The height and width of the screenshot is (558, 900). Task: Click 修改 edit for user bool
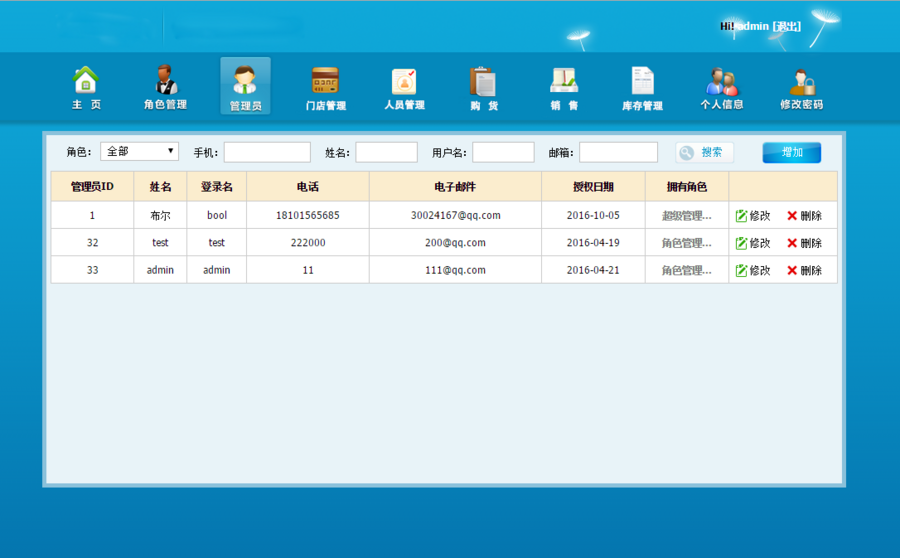pyautogui.click(x=753, y=215)
